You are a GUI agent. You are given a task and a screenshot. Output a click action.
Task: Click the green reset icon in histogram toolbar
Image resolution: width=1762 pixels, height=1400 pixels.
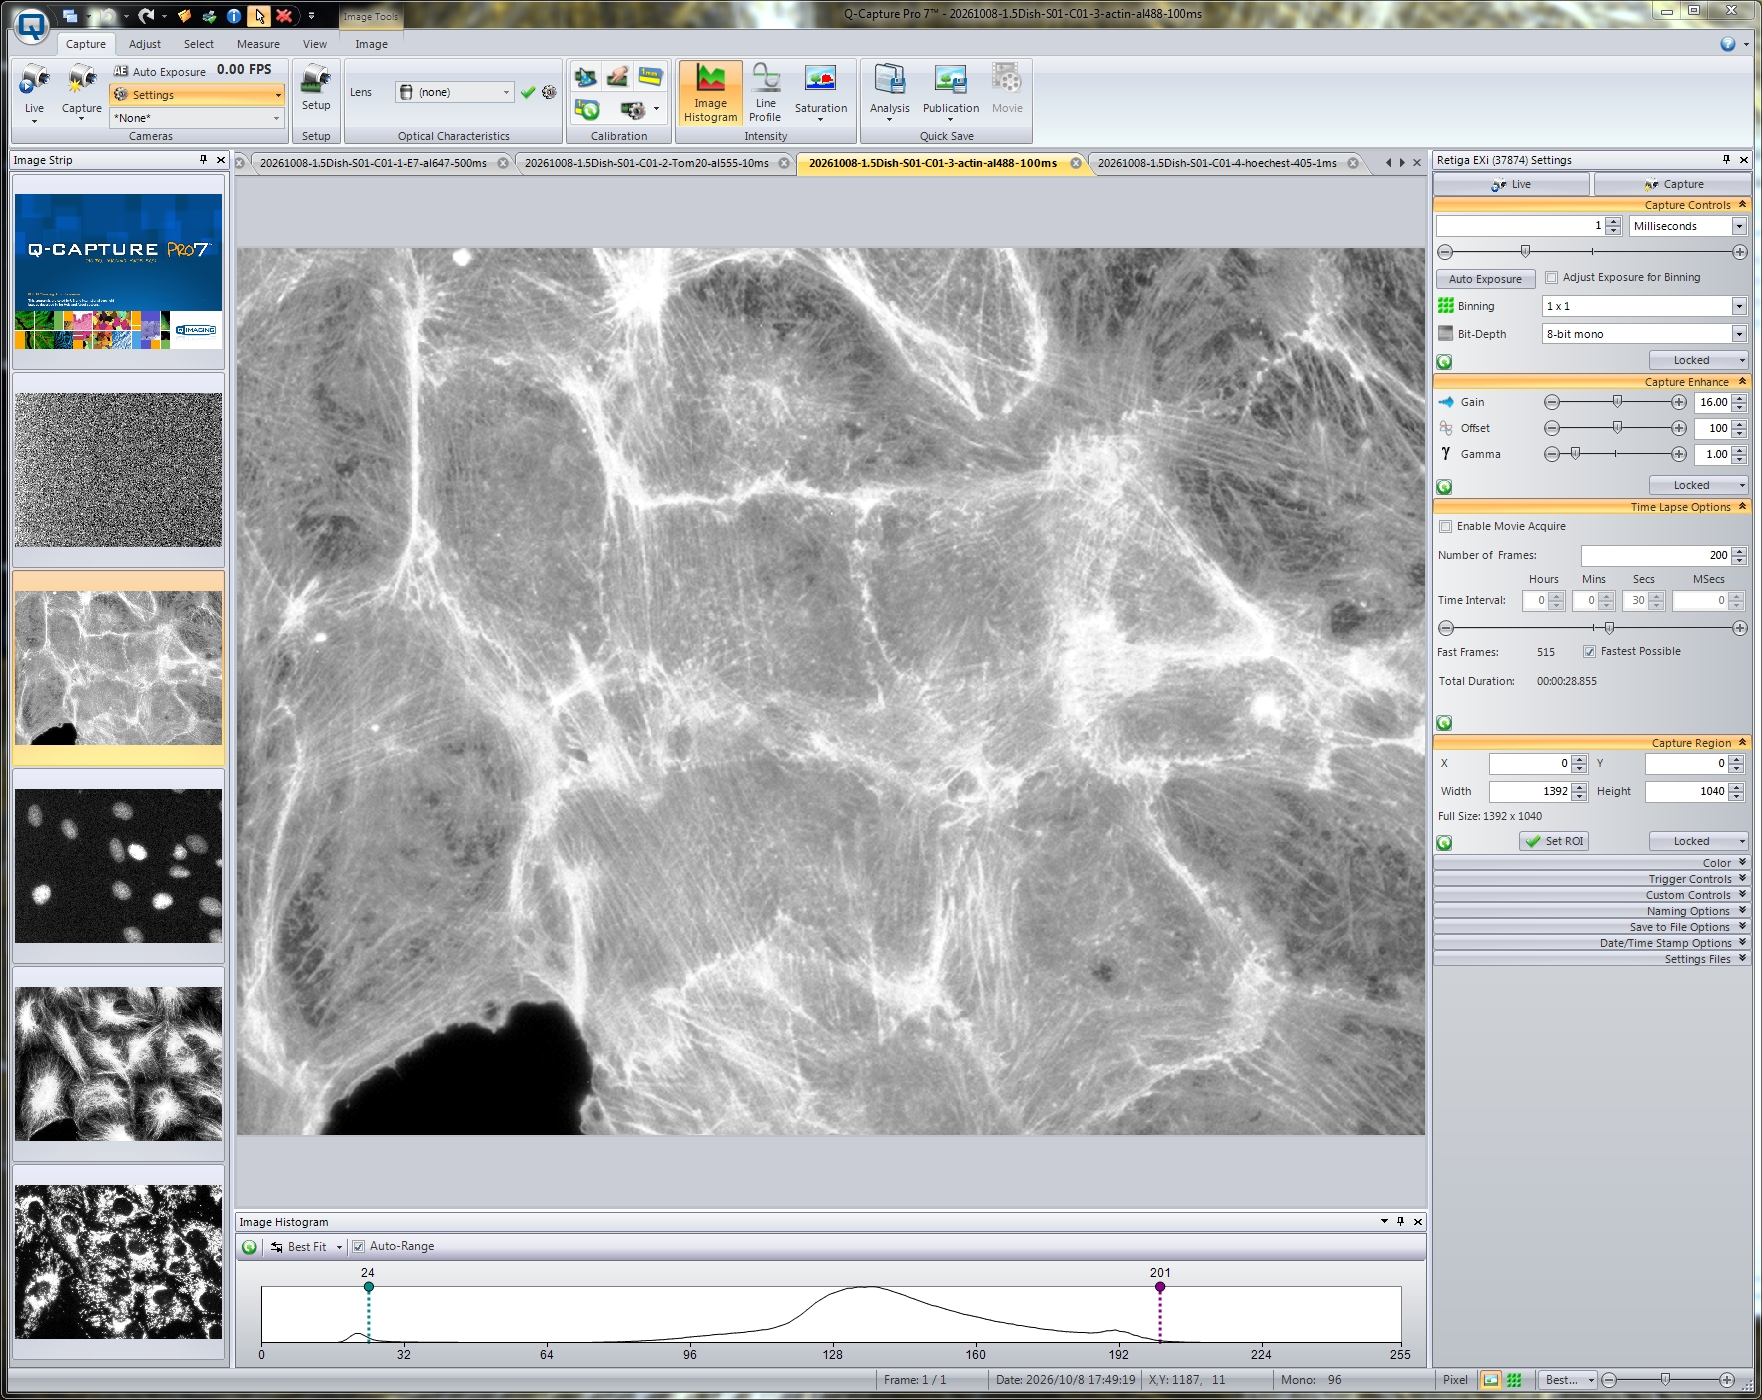coord(250,1247)
